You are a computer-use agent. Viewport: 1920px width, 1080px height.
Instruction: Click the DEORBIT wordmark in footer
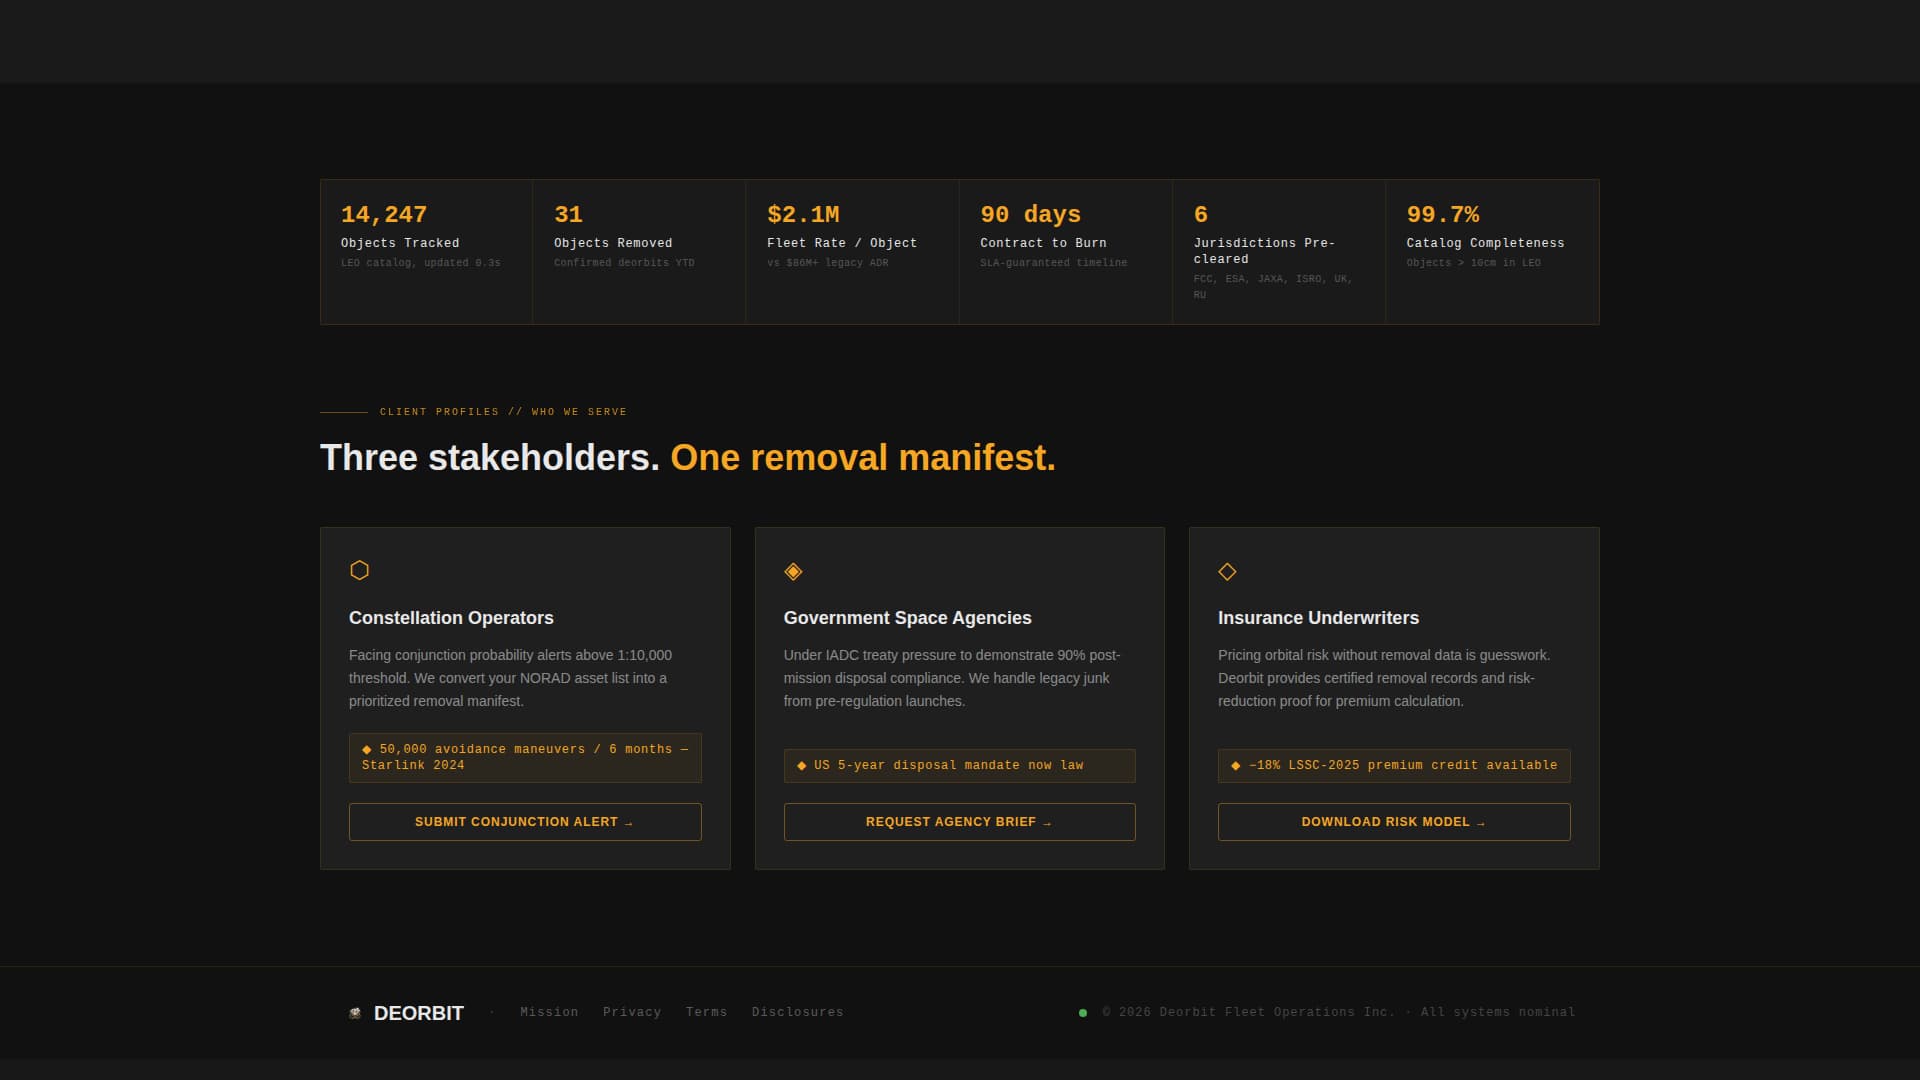coord(418,1013)
